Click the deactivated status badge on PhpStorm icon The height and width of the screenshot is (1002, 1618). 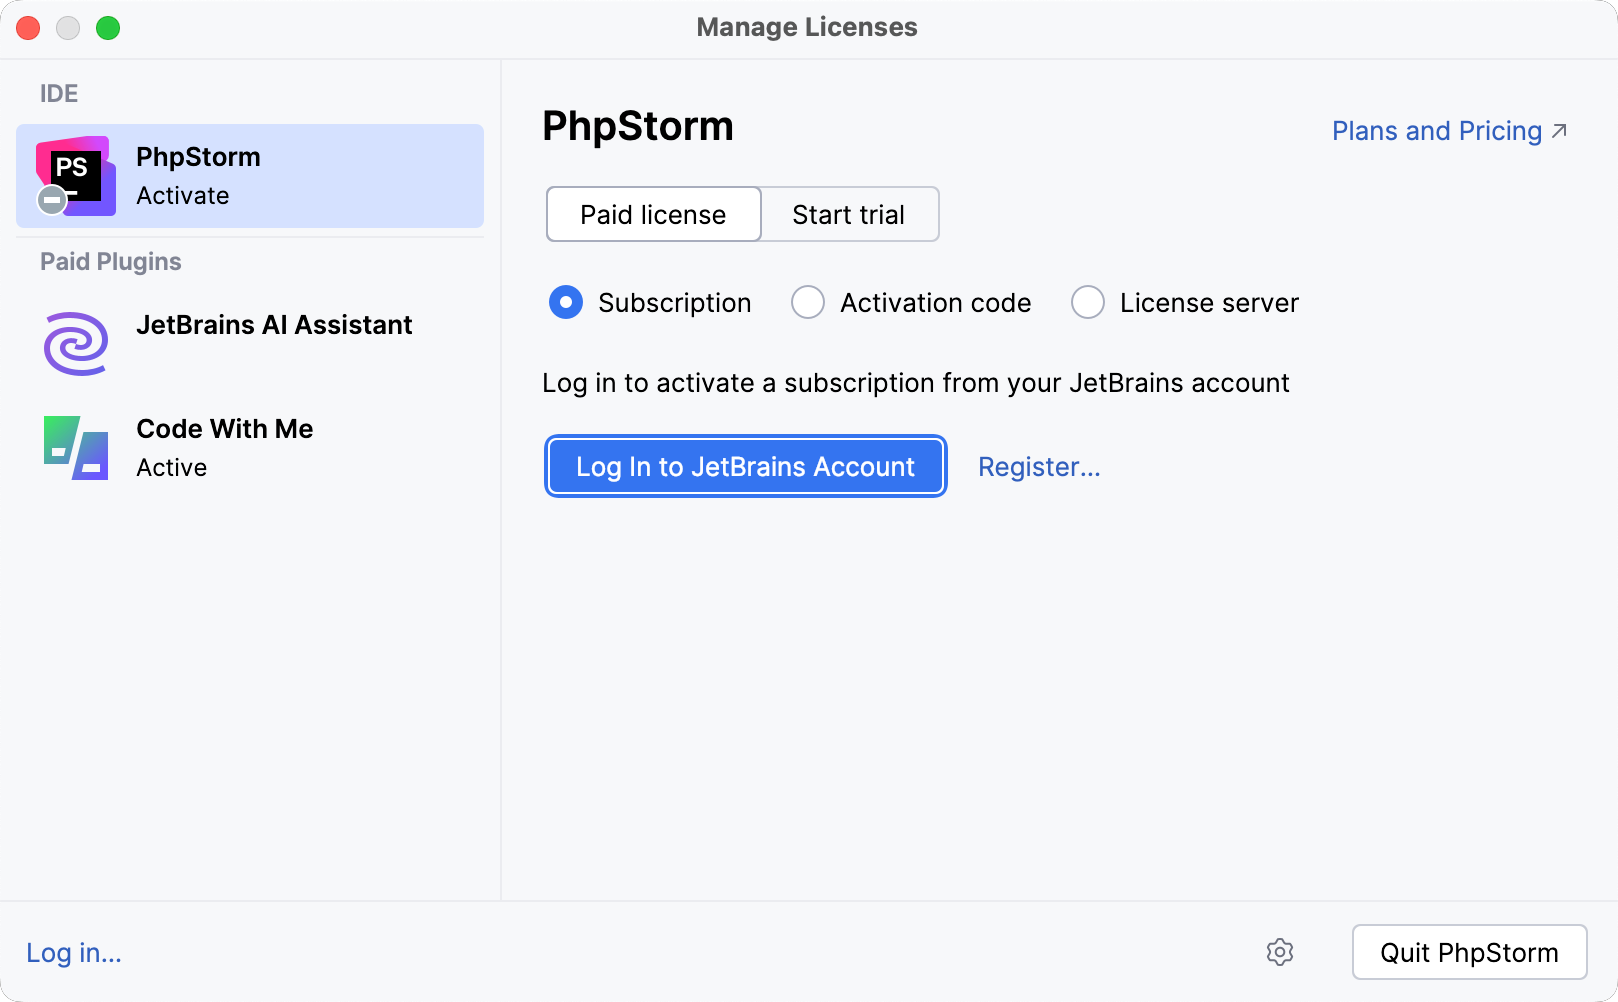click(50, 199)
